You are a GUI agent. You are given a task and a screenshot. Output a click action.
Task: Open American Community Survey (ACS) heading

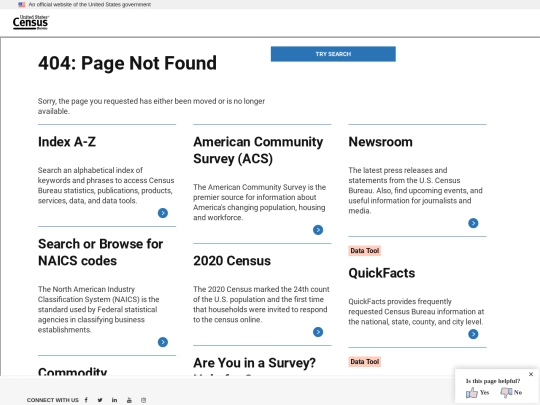(x=258, y=150)
